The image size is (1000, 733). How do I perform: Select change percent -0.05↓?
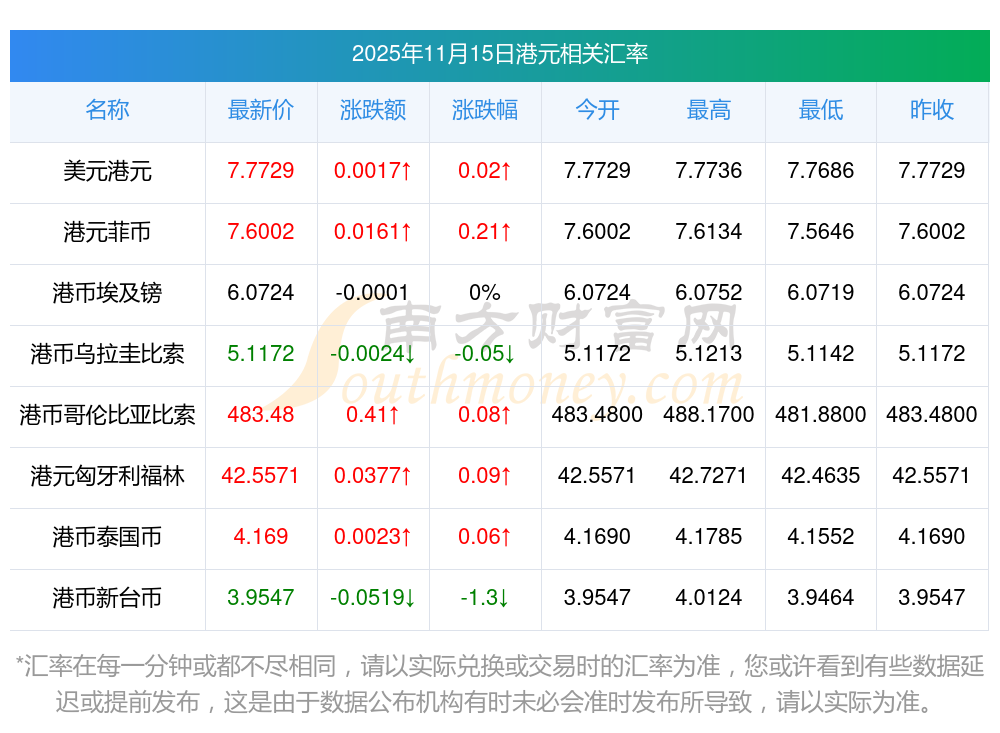coord(485,353)
